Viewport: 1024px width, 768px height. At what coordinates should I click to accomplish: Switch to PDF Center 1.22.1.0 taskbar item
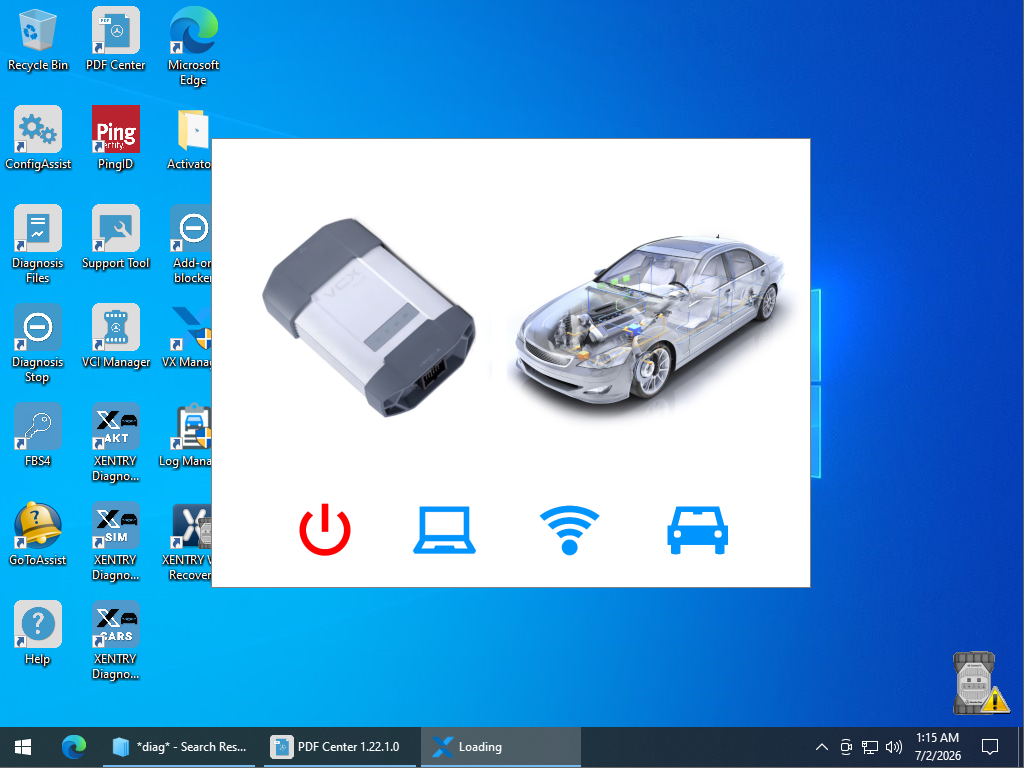tap(339, 747)
